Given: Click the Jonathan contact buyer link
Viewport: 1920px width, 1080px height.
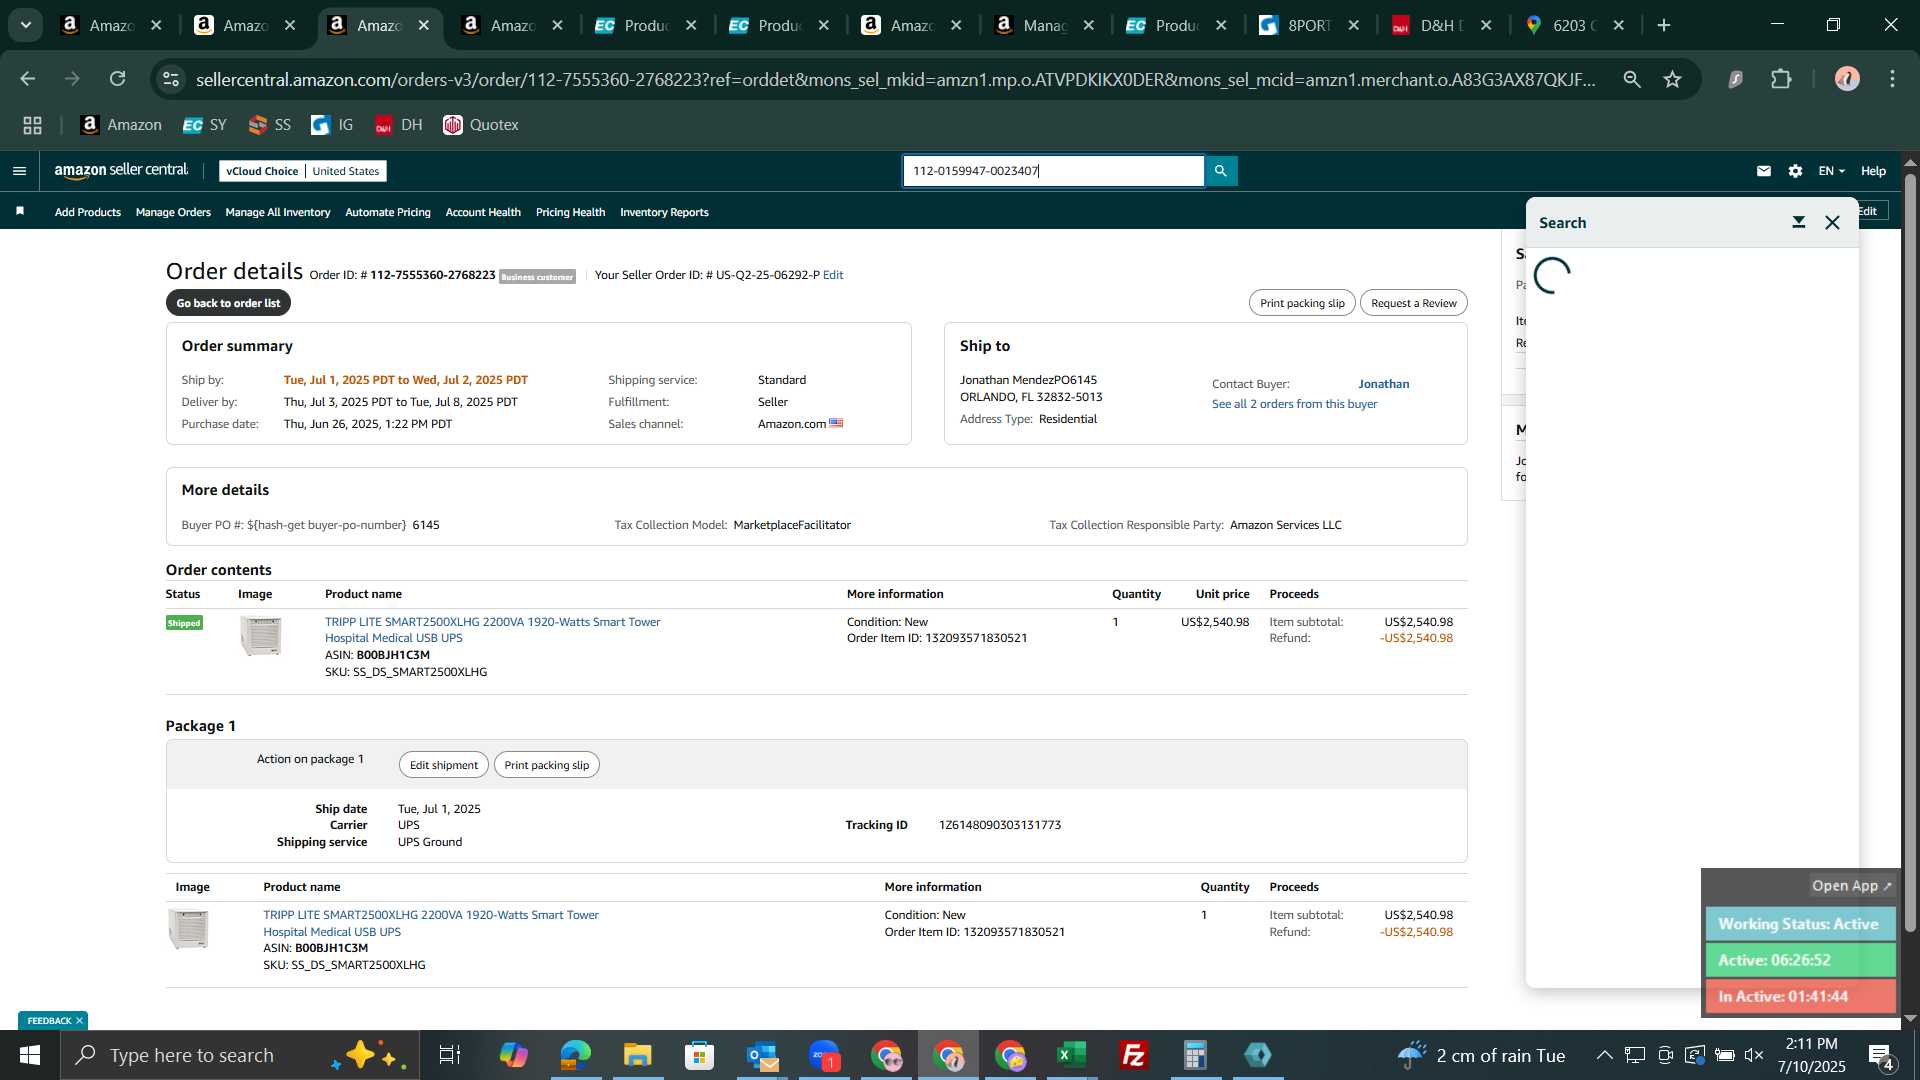Looking at the screenshot, I should [1384, 384].
